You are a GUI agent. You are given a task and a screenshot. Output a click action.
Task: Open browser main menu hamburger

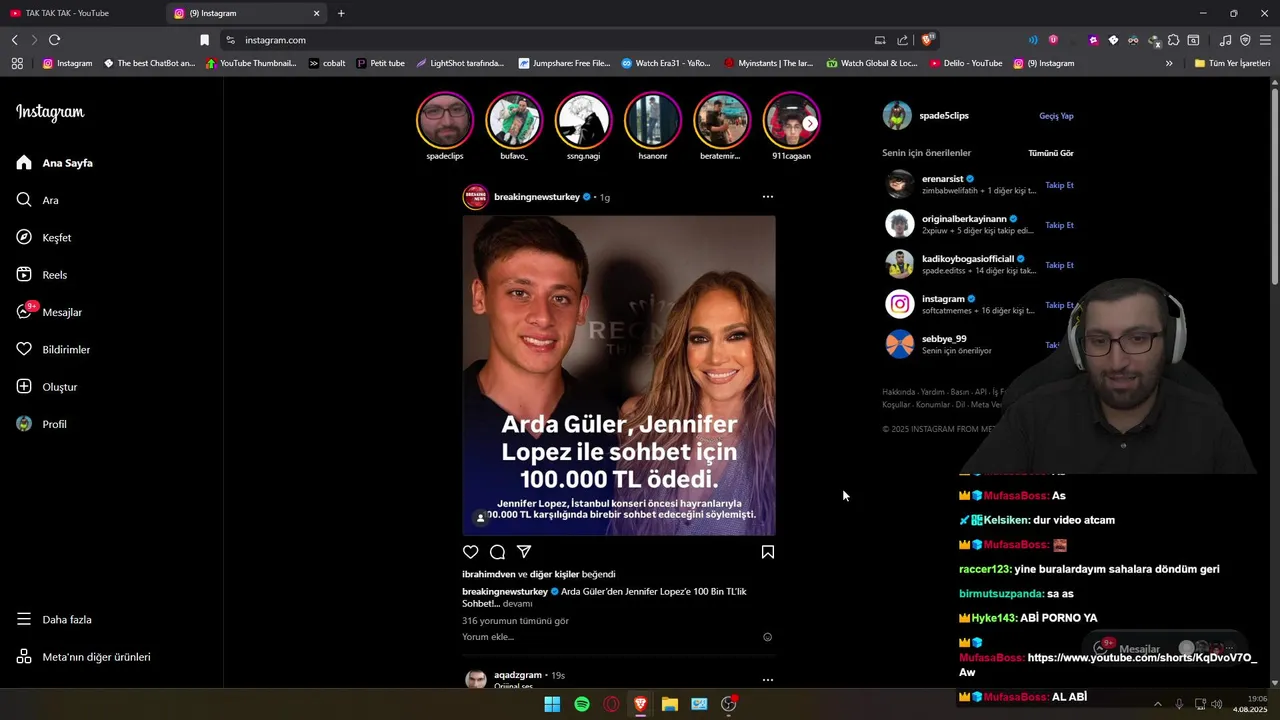pos(1265,40)
